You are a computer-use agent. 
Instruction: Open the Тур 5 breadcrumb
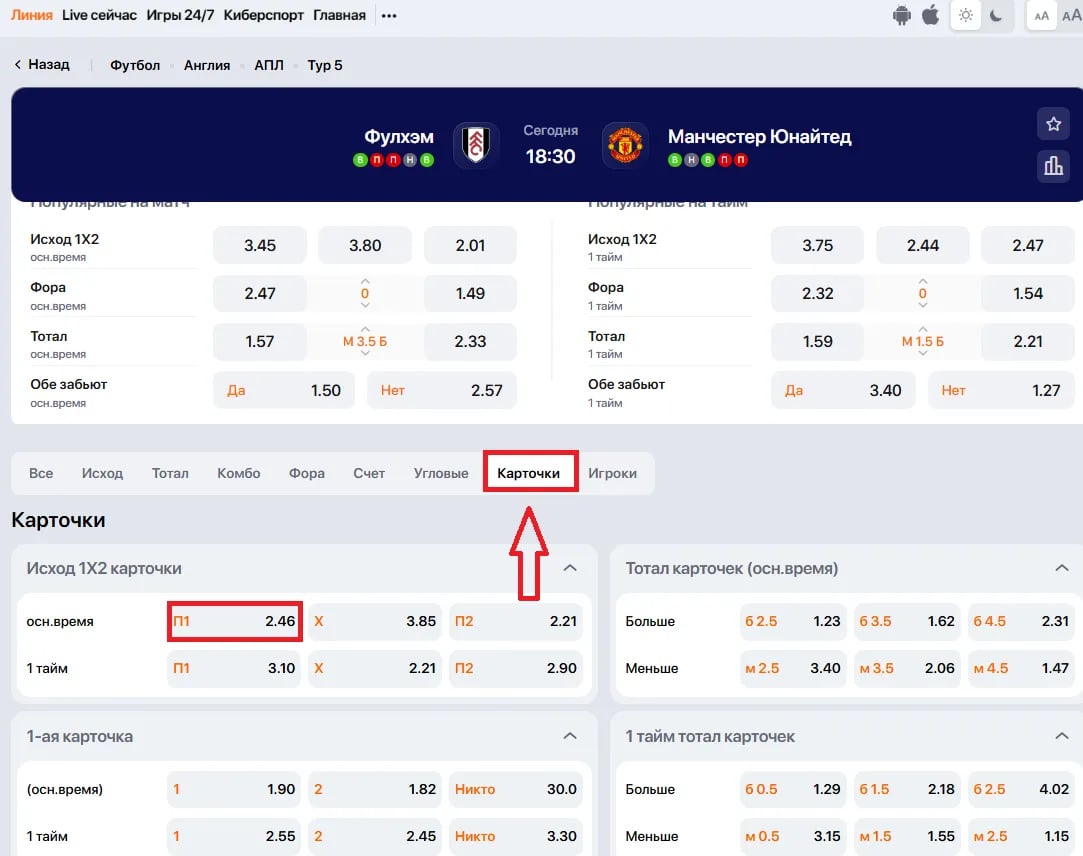coord(325,65)
